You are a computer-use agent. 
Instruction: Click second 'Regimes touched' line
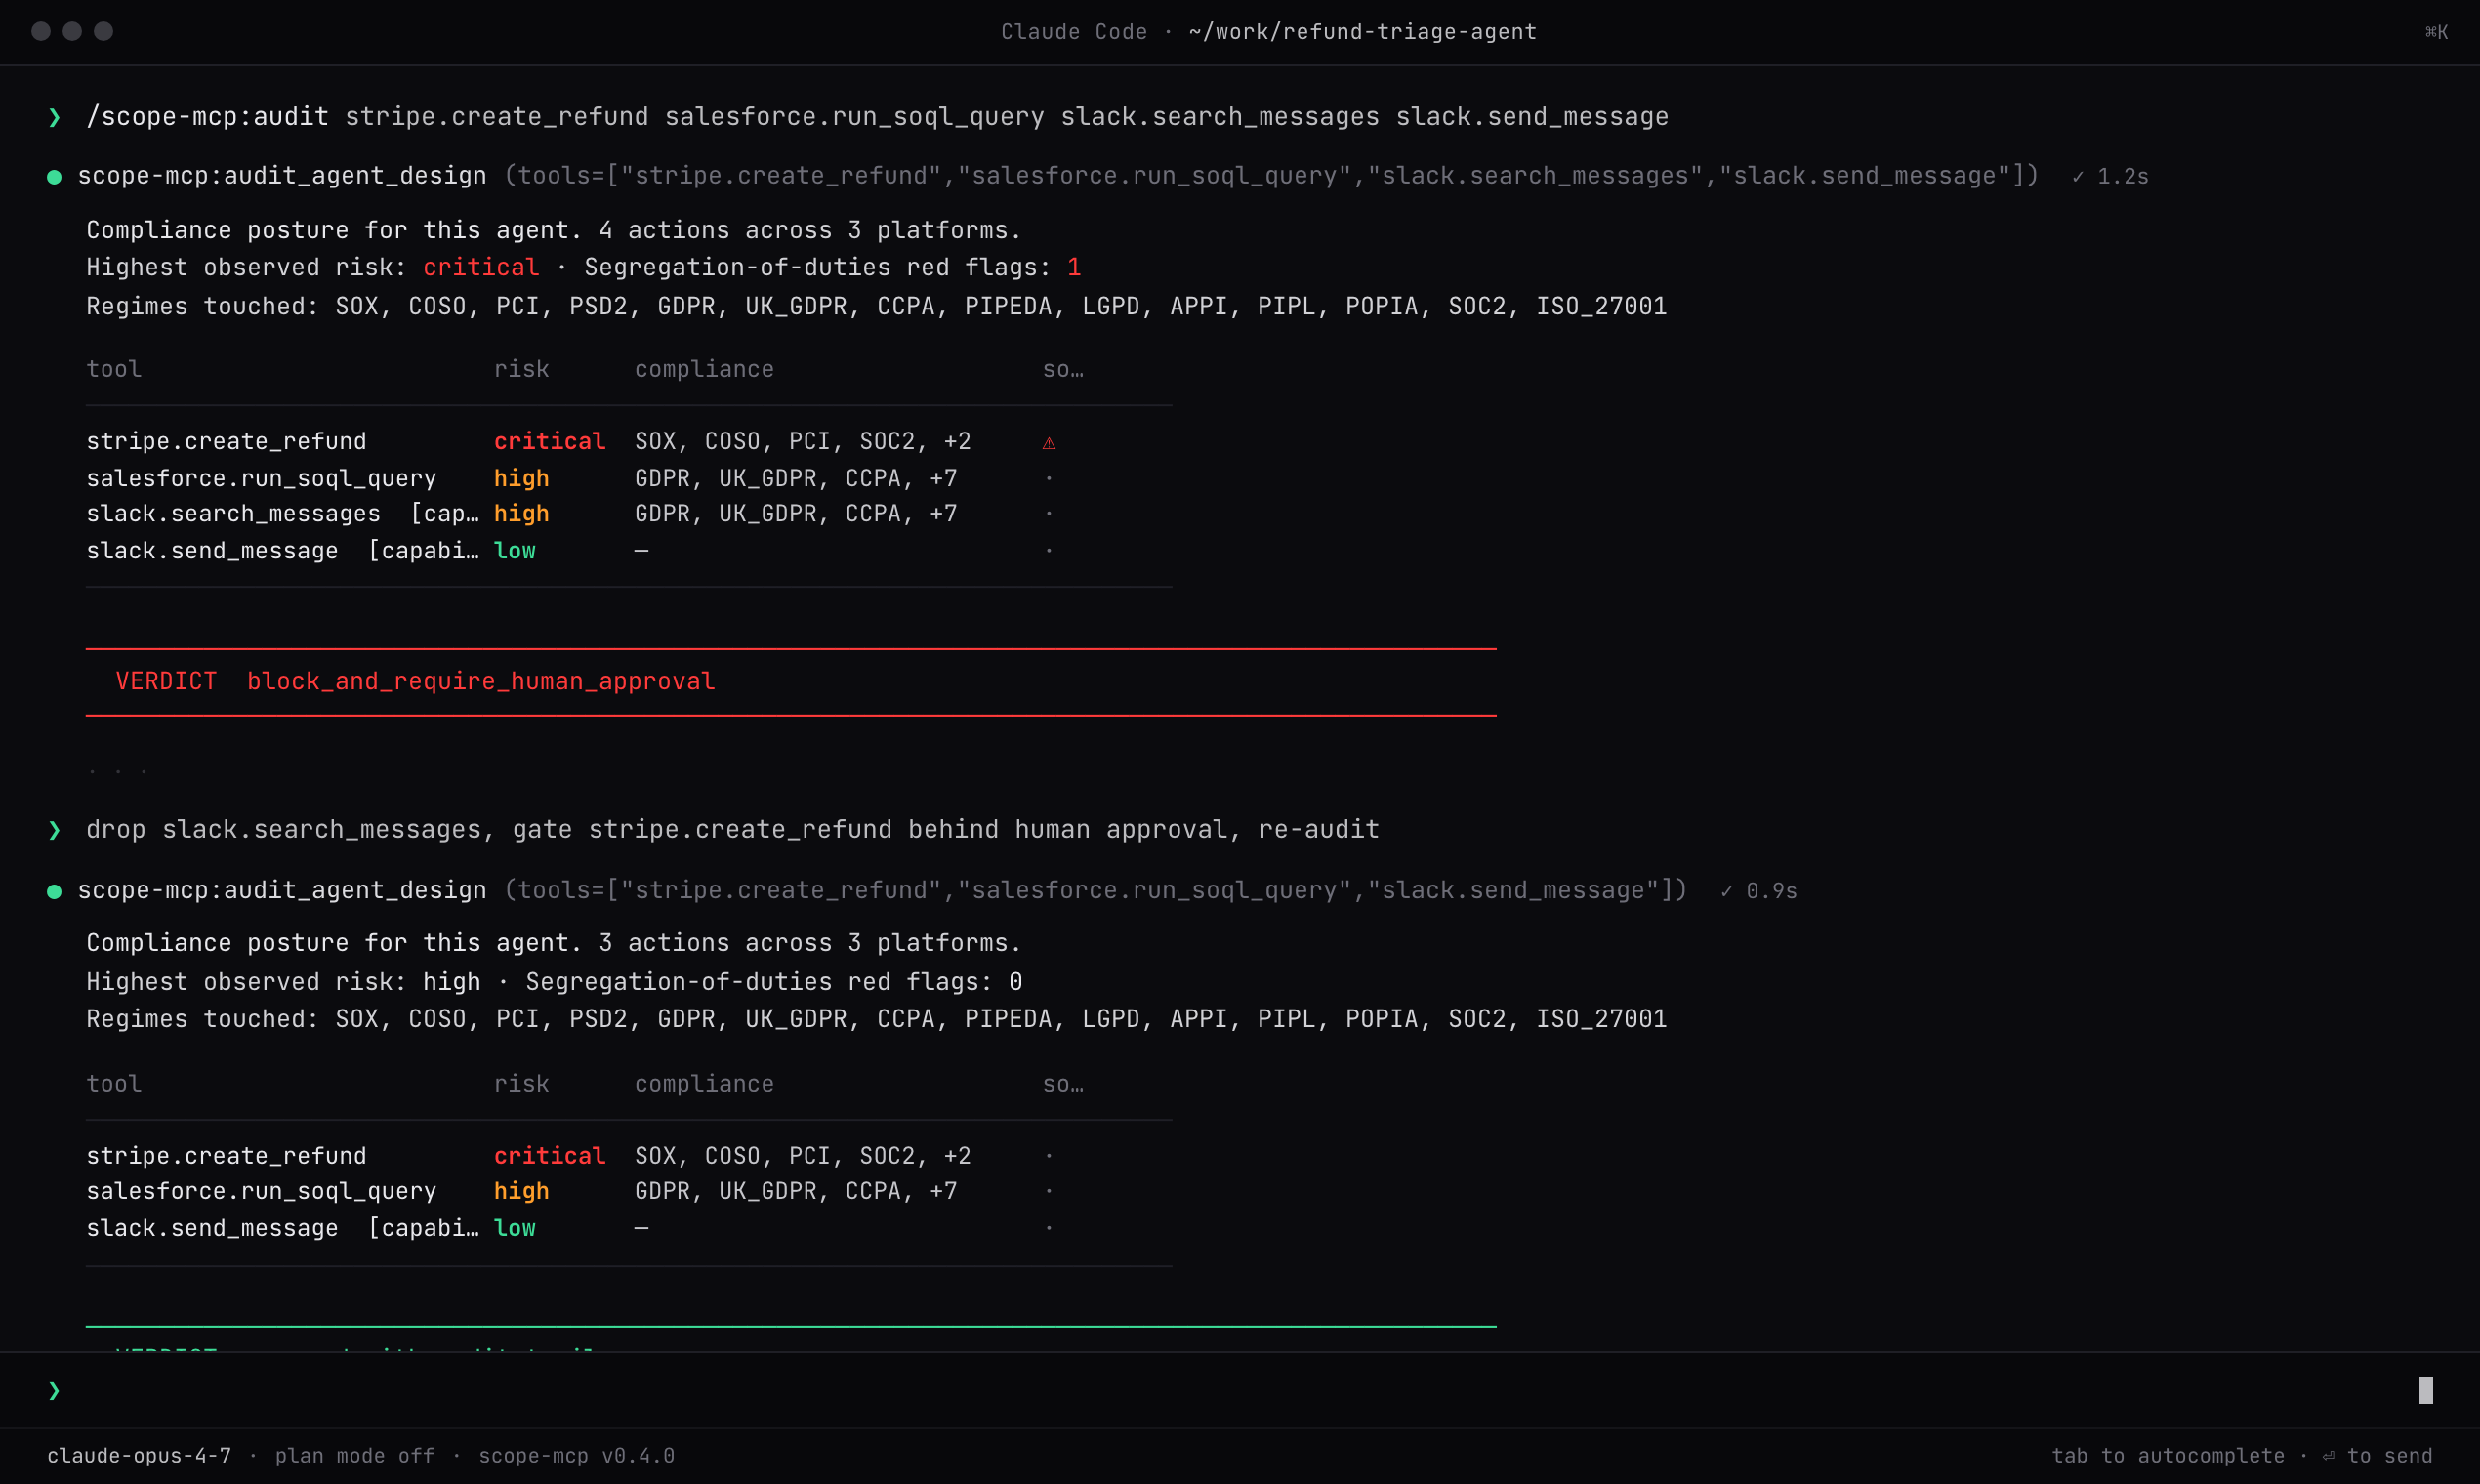click(x=876, y=1020)
